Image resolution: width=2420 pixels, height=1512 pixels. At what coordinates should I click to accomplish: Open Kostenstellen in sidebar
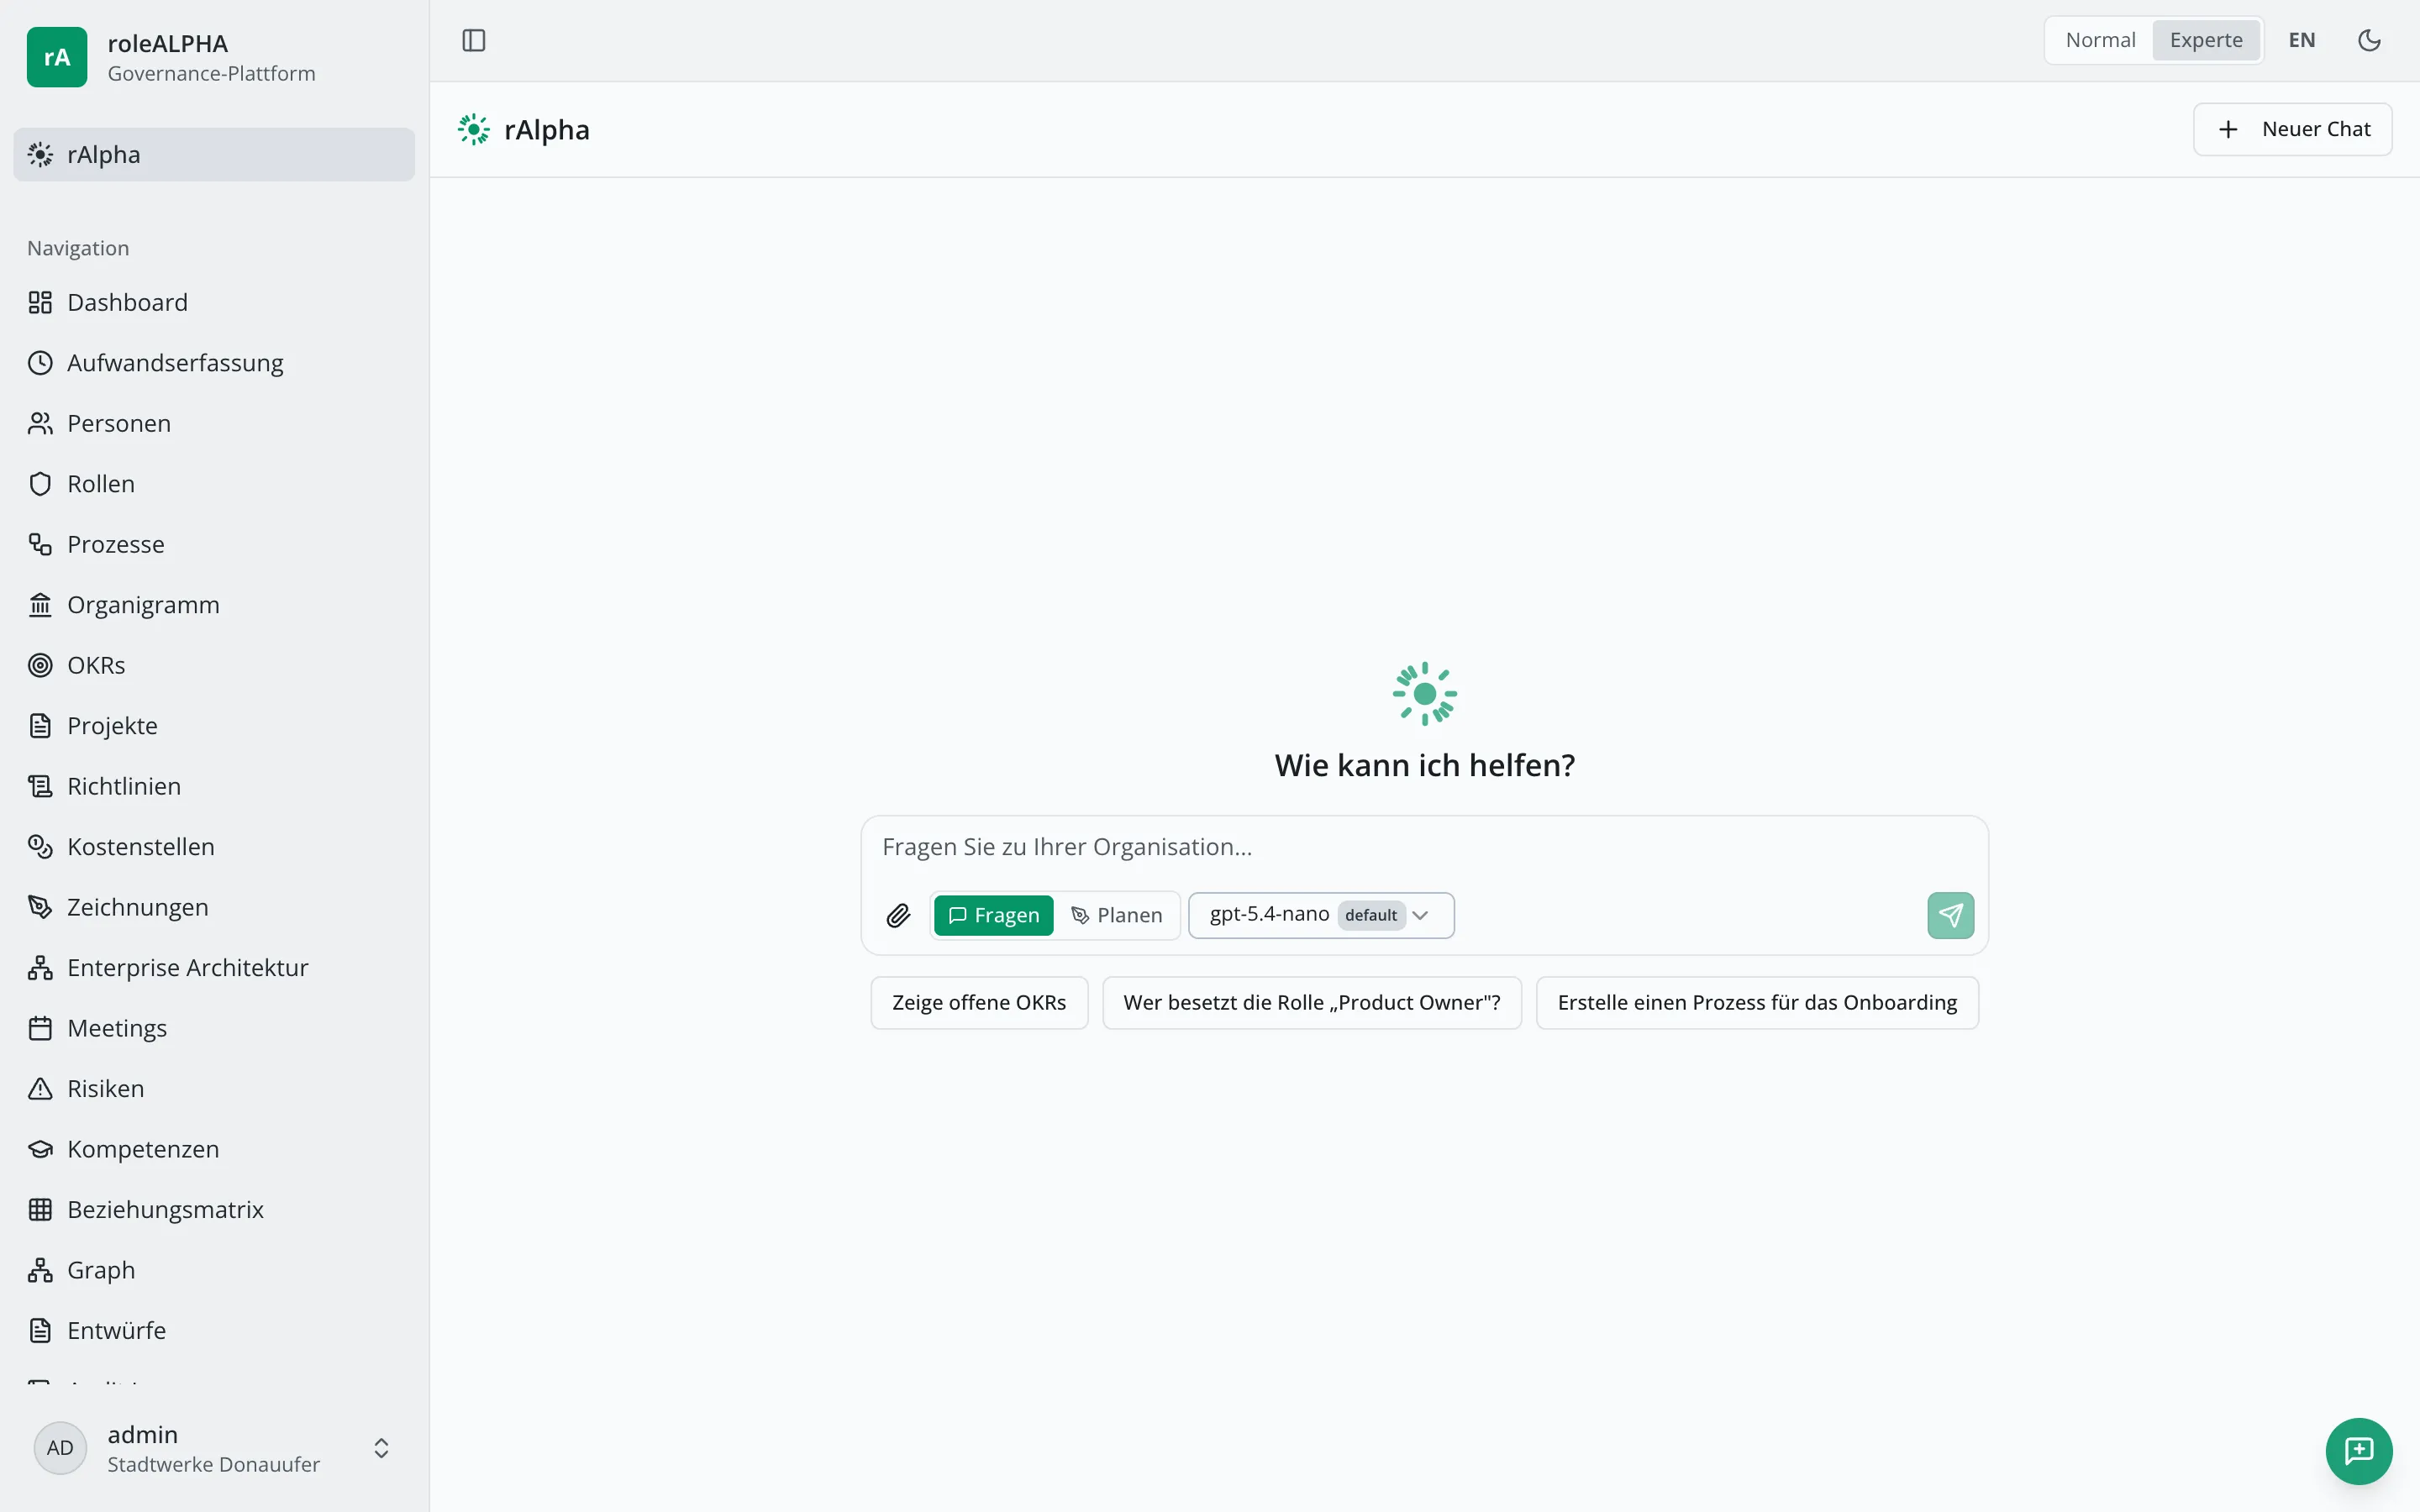(x=214, y=847)
